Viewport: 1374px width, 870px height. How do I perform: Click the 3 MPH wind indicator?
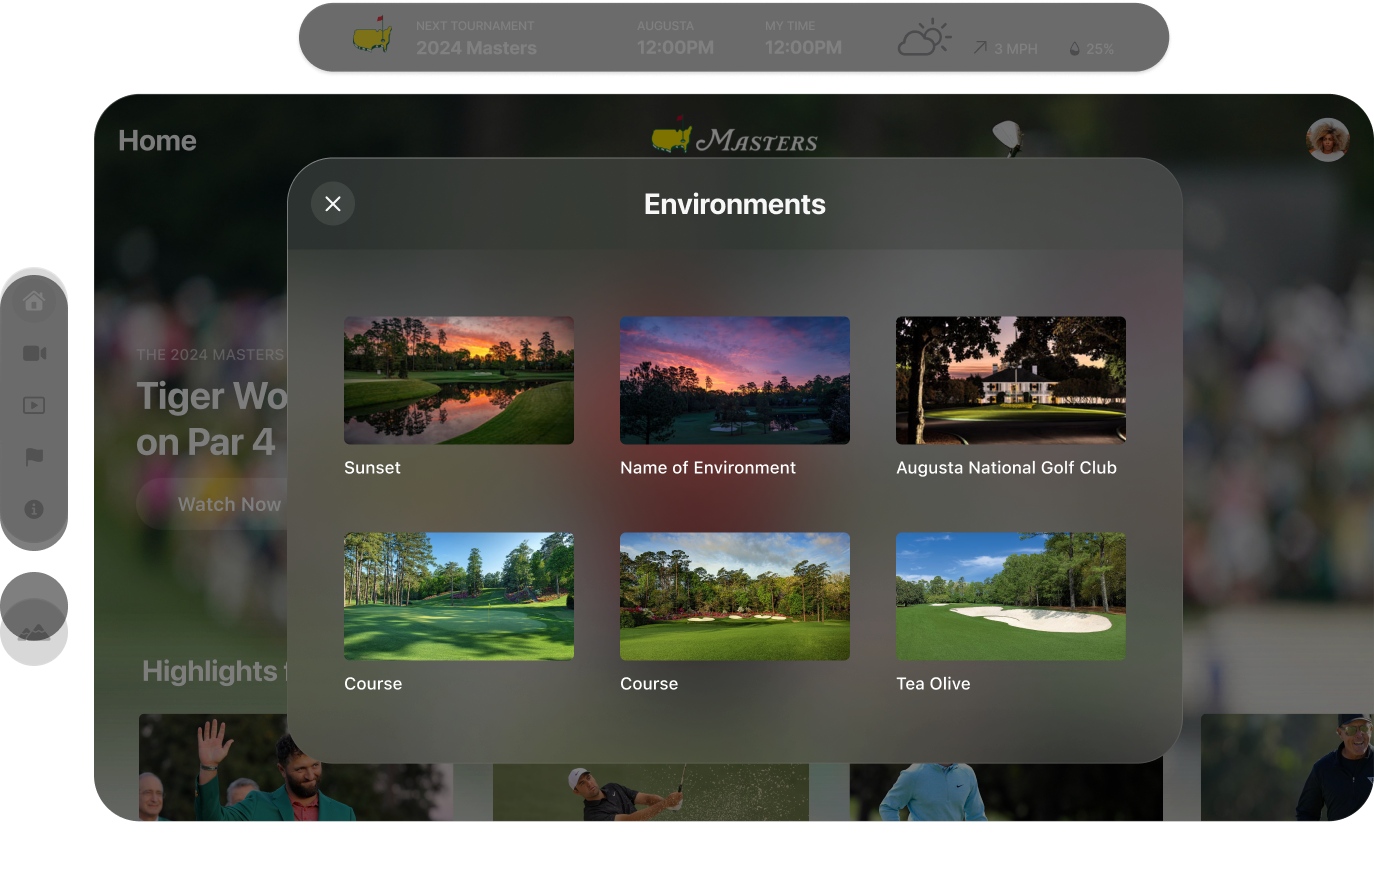(x=1005, y=48)
